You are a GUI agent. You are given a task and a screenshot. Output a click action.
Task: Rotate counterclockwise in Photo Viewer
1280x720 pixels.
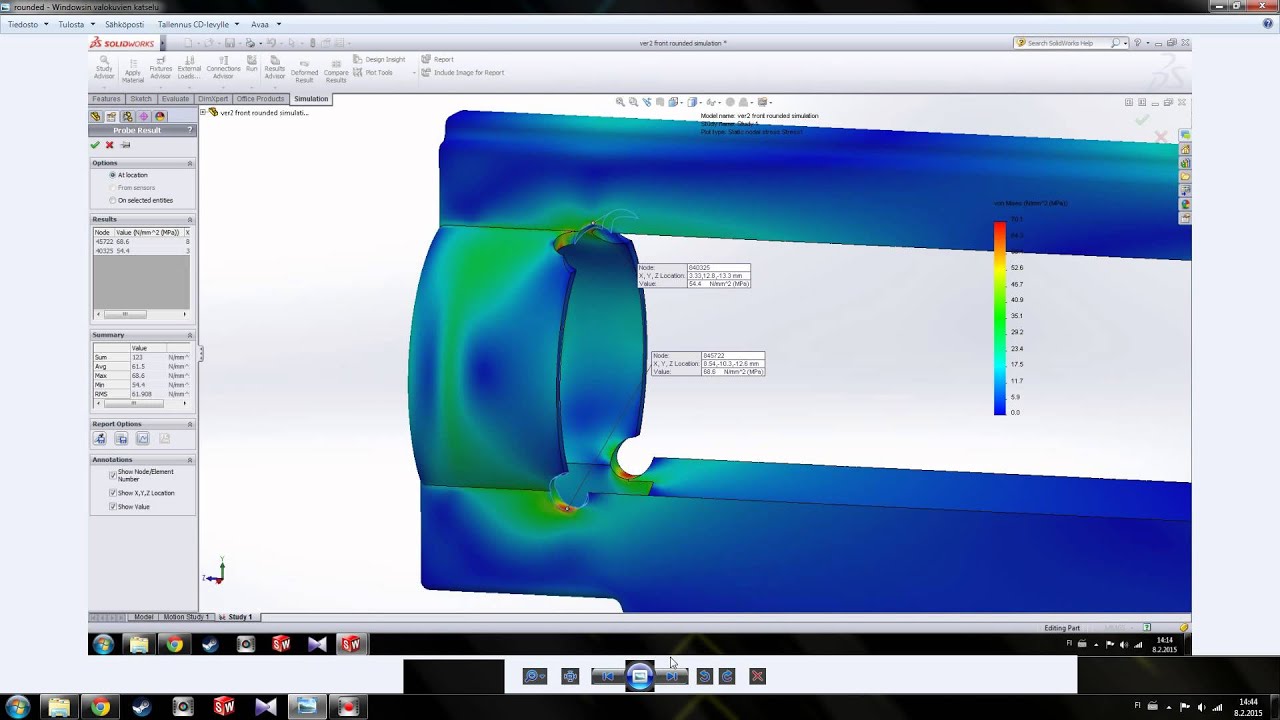[x=704, y=676]
